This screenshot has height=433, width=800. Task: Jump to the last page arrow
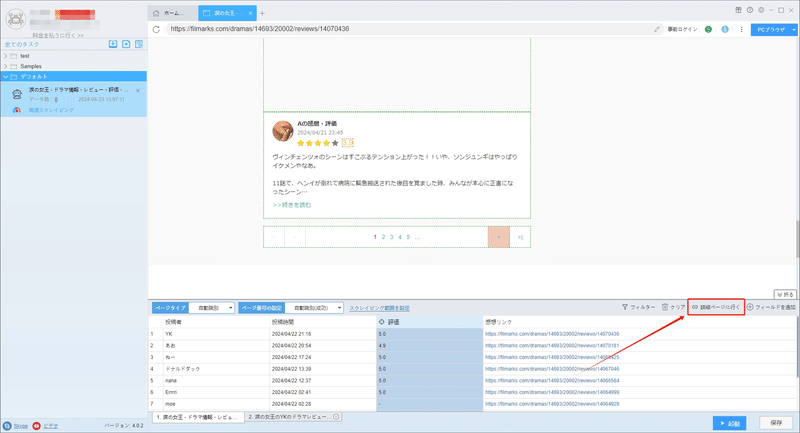520,237
